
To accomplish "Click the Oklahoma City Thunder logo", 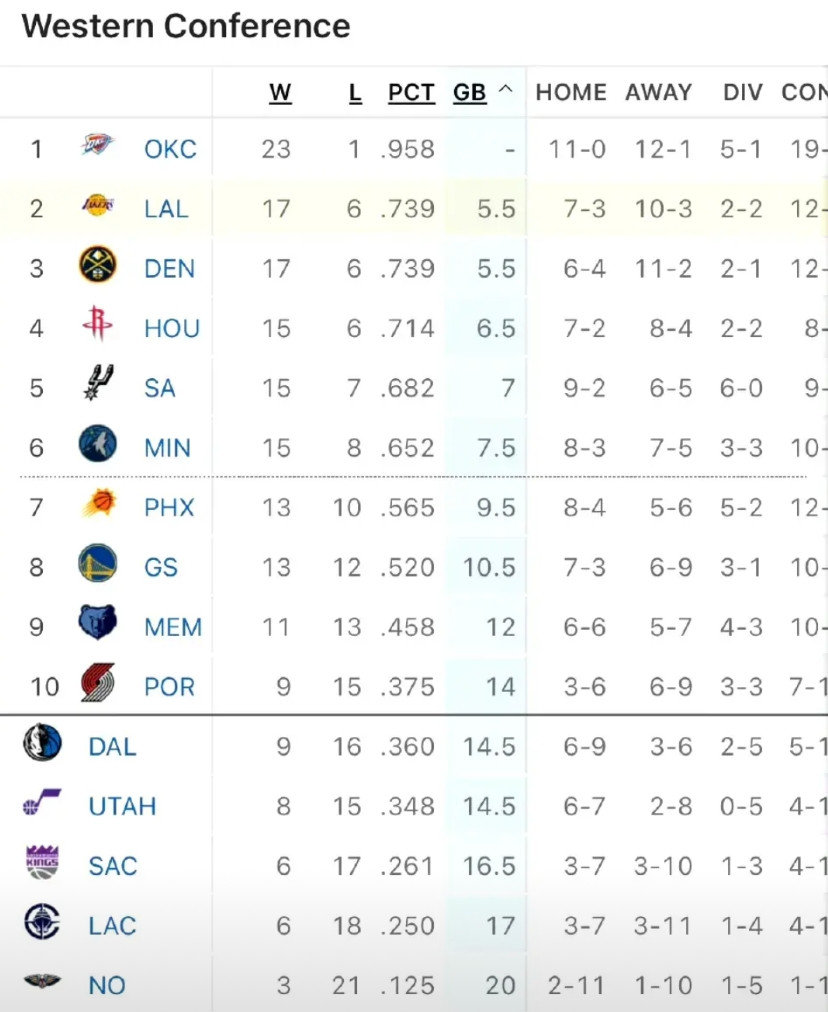I will pyautogui.click(x=97, y=146).
